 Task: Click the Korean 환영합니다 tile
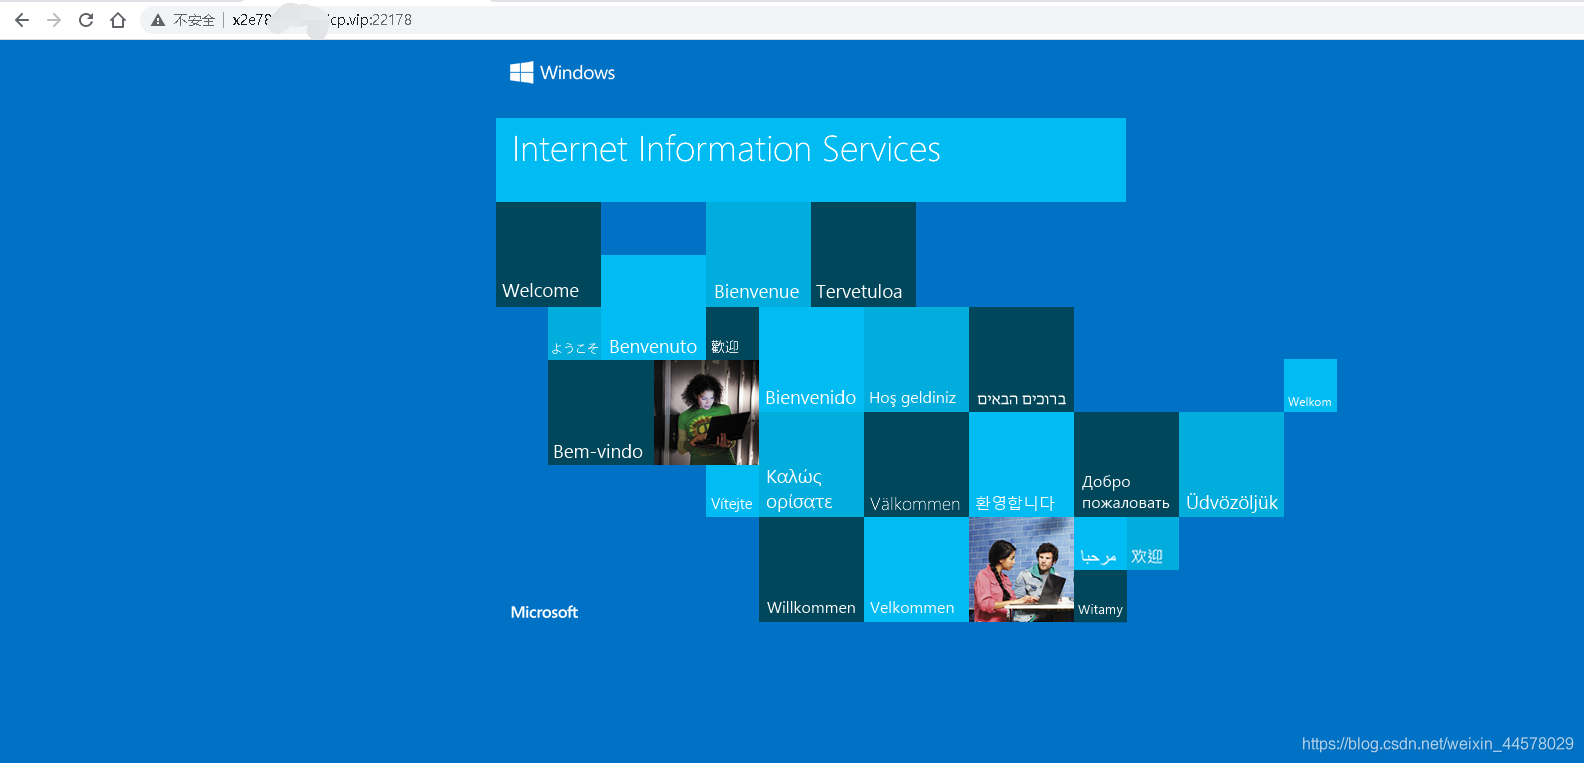1021,464
